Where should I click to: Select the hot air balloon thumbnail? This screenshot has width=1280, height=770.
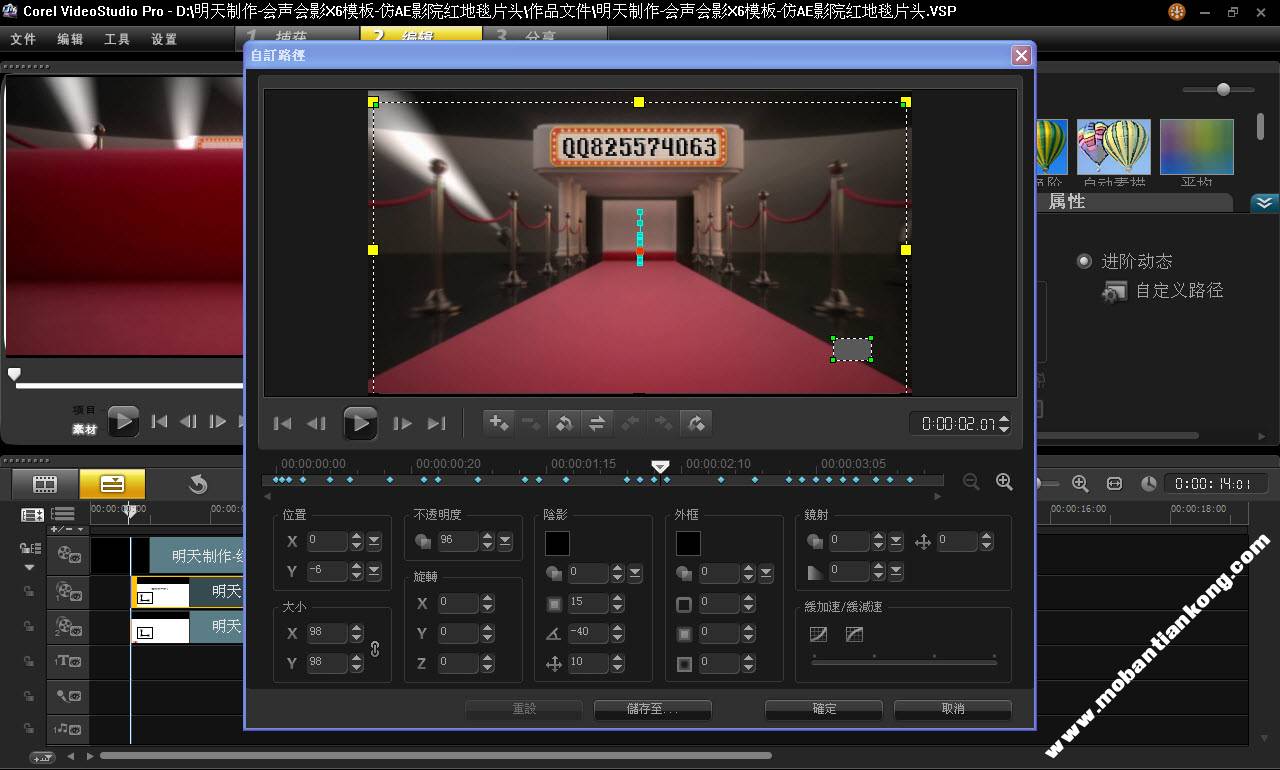pos(1113,147)
